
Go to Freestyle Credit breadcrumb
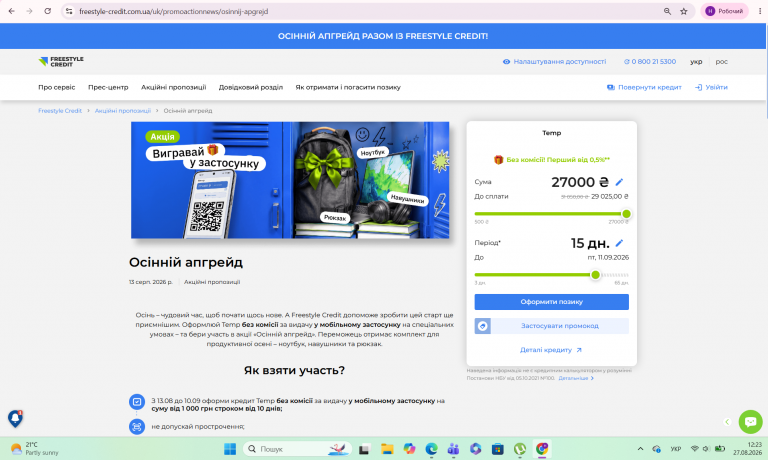coord(60,111)
